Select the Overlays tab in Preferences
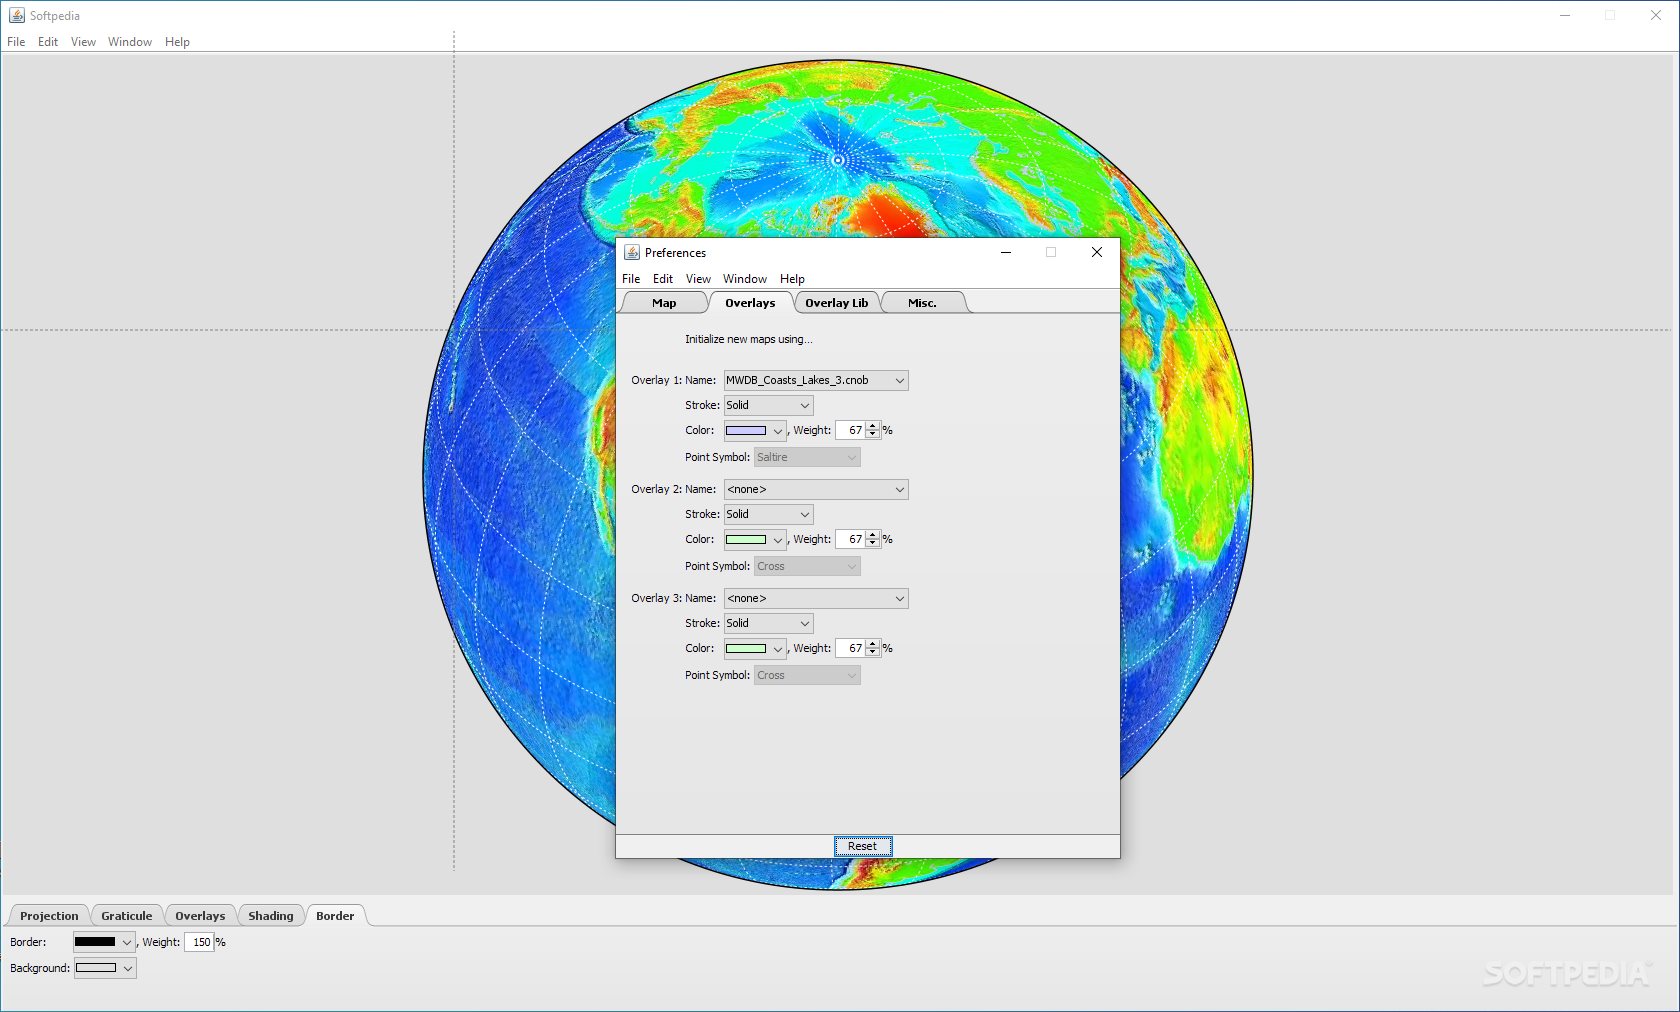 tap(750, 303)
